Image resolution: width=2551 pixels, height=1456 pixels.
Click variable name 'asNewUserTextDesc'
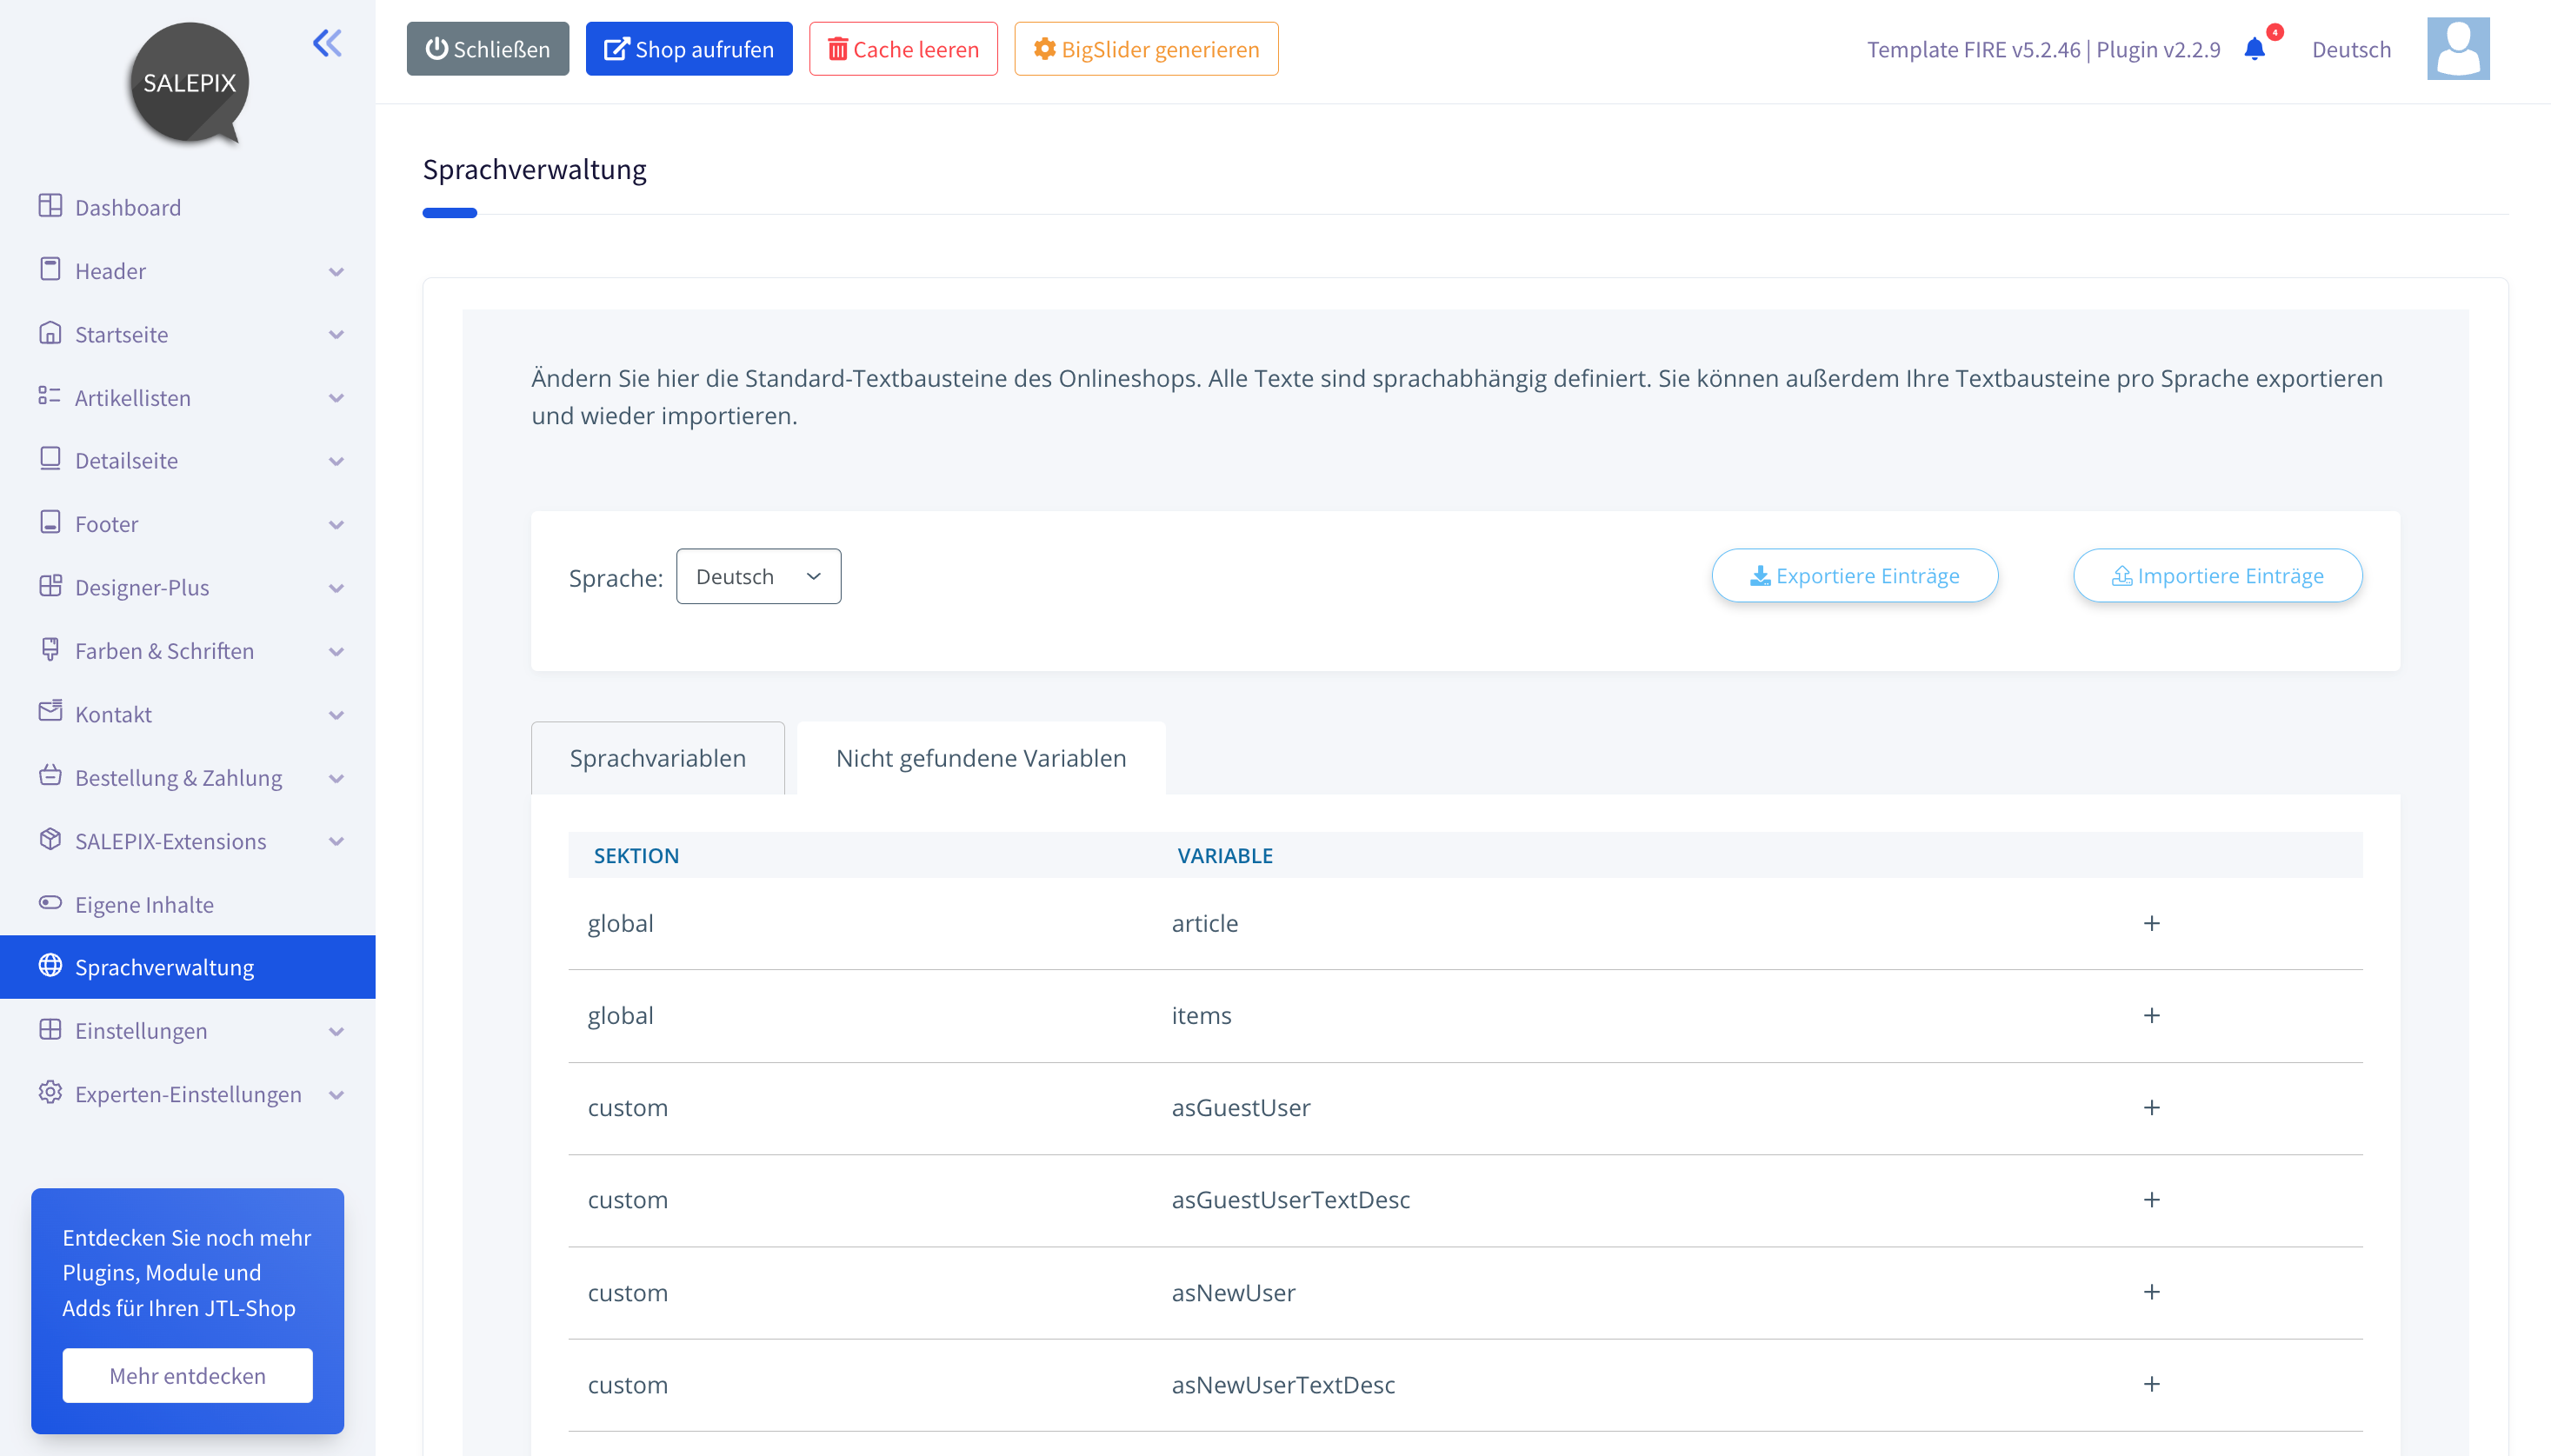1283,1385
